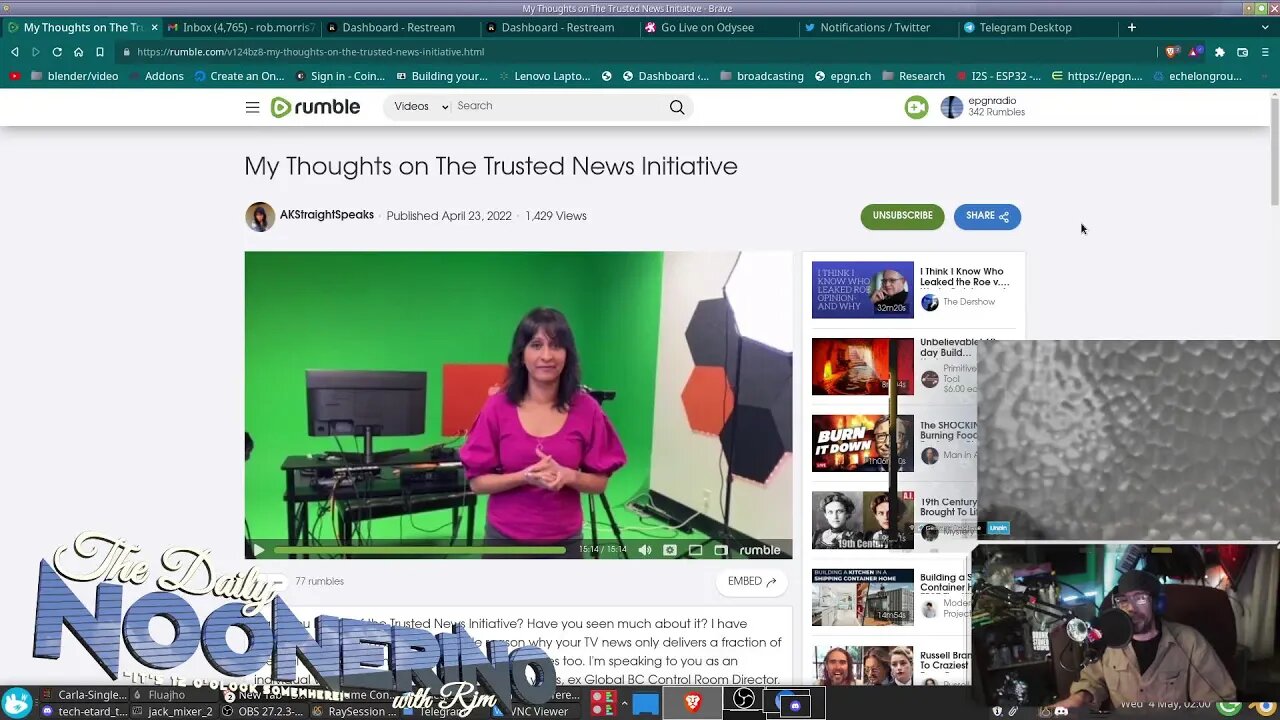
Task: Open tech-etard_t... taskbar window
Action: 84,712
